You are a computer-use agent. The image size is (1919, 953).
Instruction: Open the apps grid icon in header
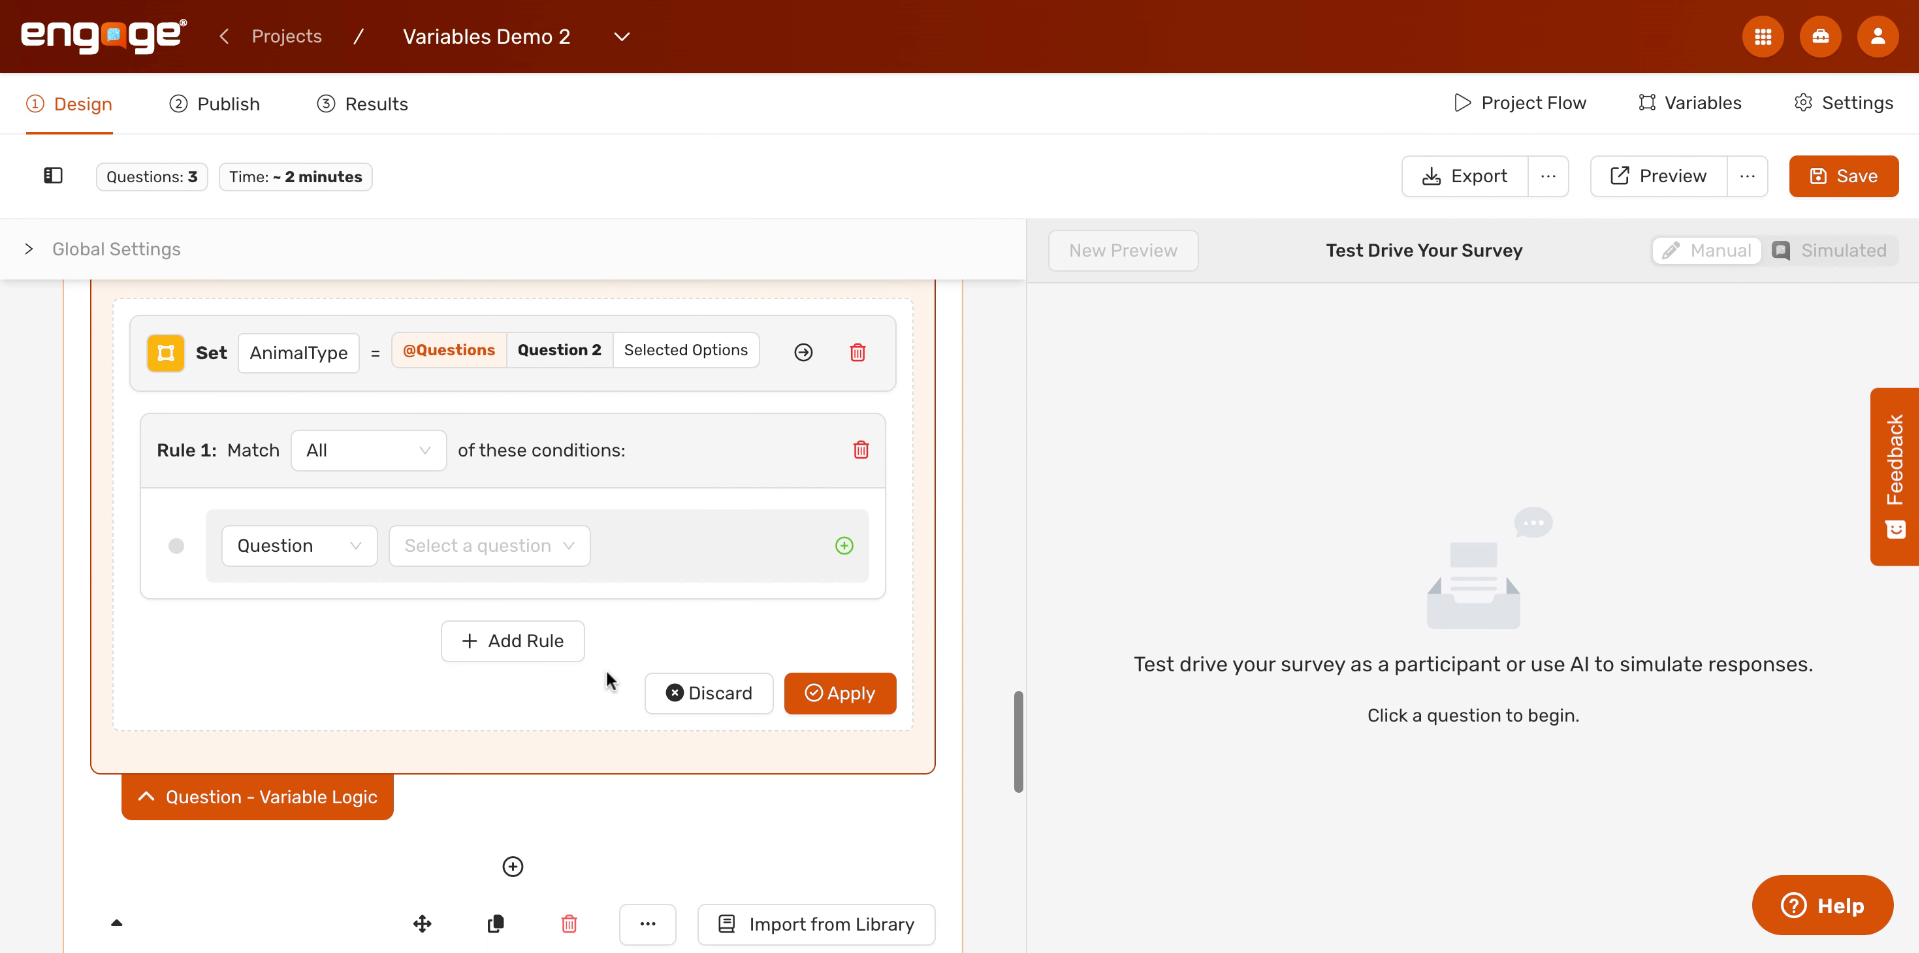[x=1763, y=37]
